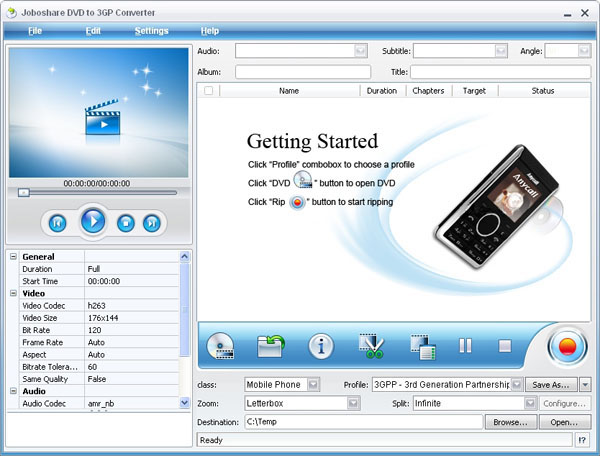Open the Help menu
Screen dimensions: 600x456
tap(210, 31)
